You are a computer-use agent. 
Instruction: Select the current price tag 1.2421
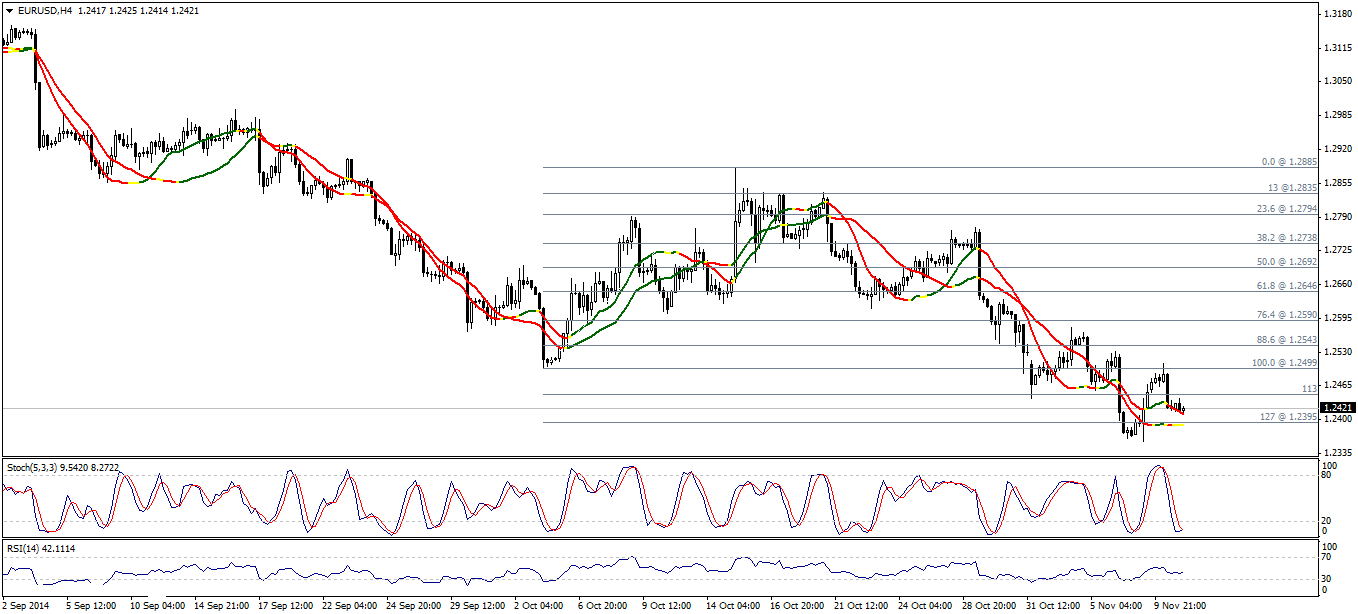click(1336, 408)
